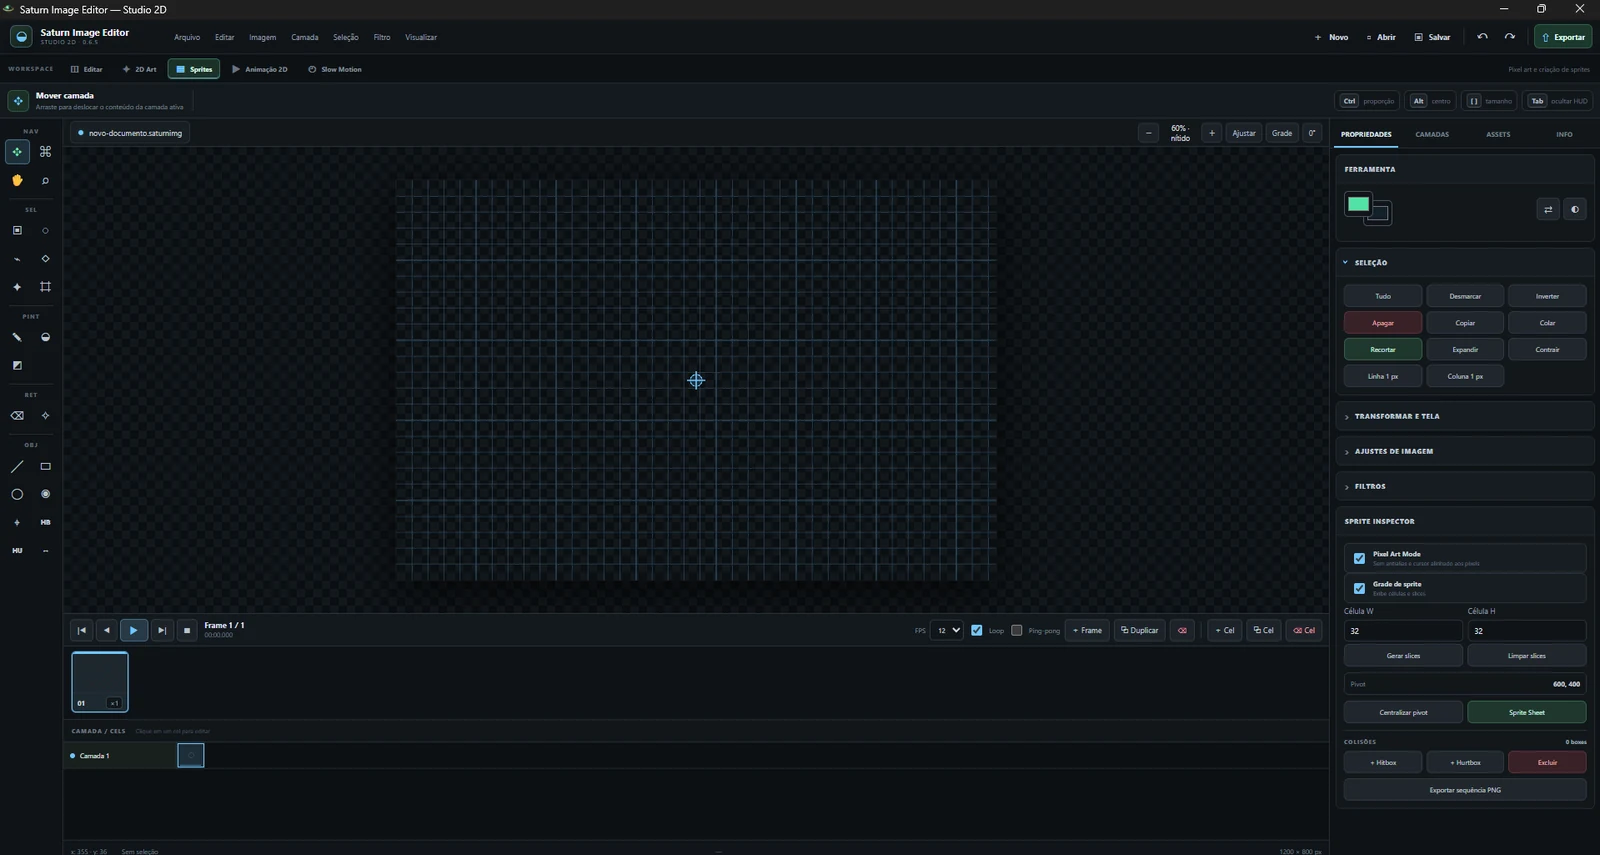
Task: Click the red Apagar button
Action: [1383, 323]
